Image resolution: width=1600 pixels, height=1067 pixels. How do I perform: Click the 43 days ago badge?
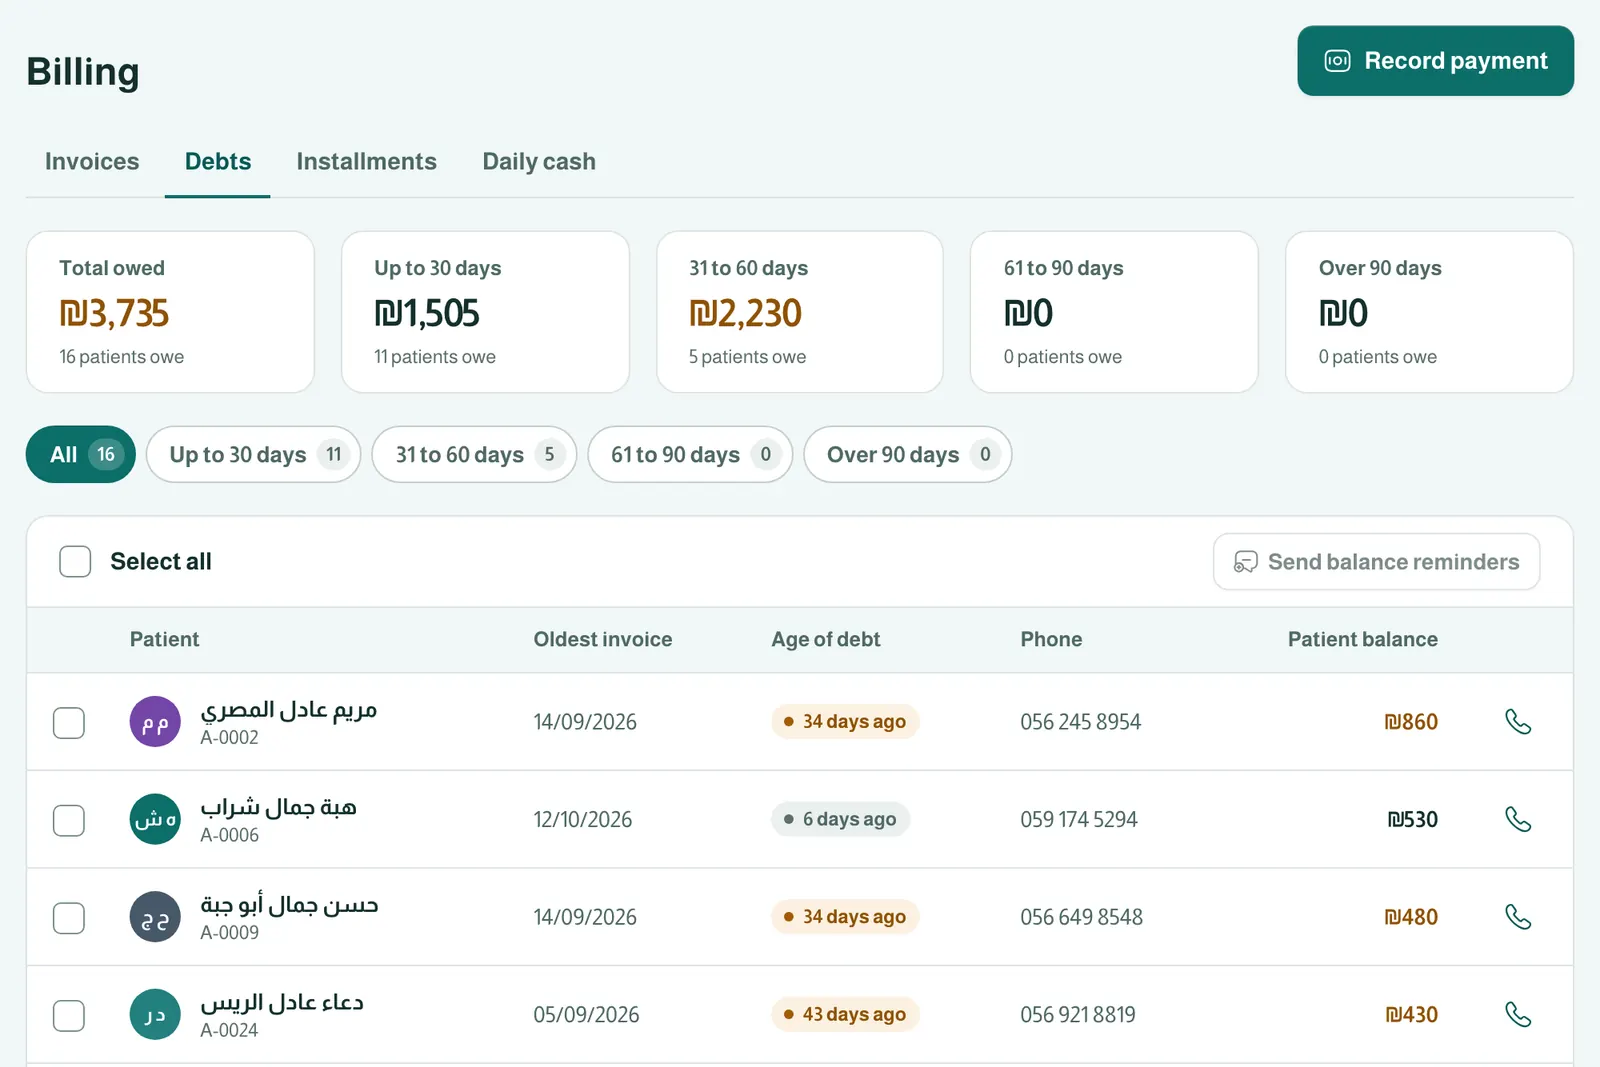(x=845, y=1014)
